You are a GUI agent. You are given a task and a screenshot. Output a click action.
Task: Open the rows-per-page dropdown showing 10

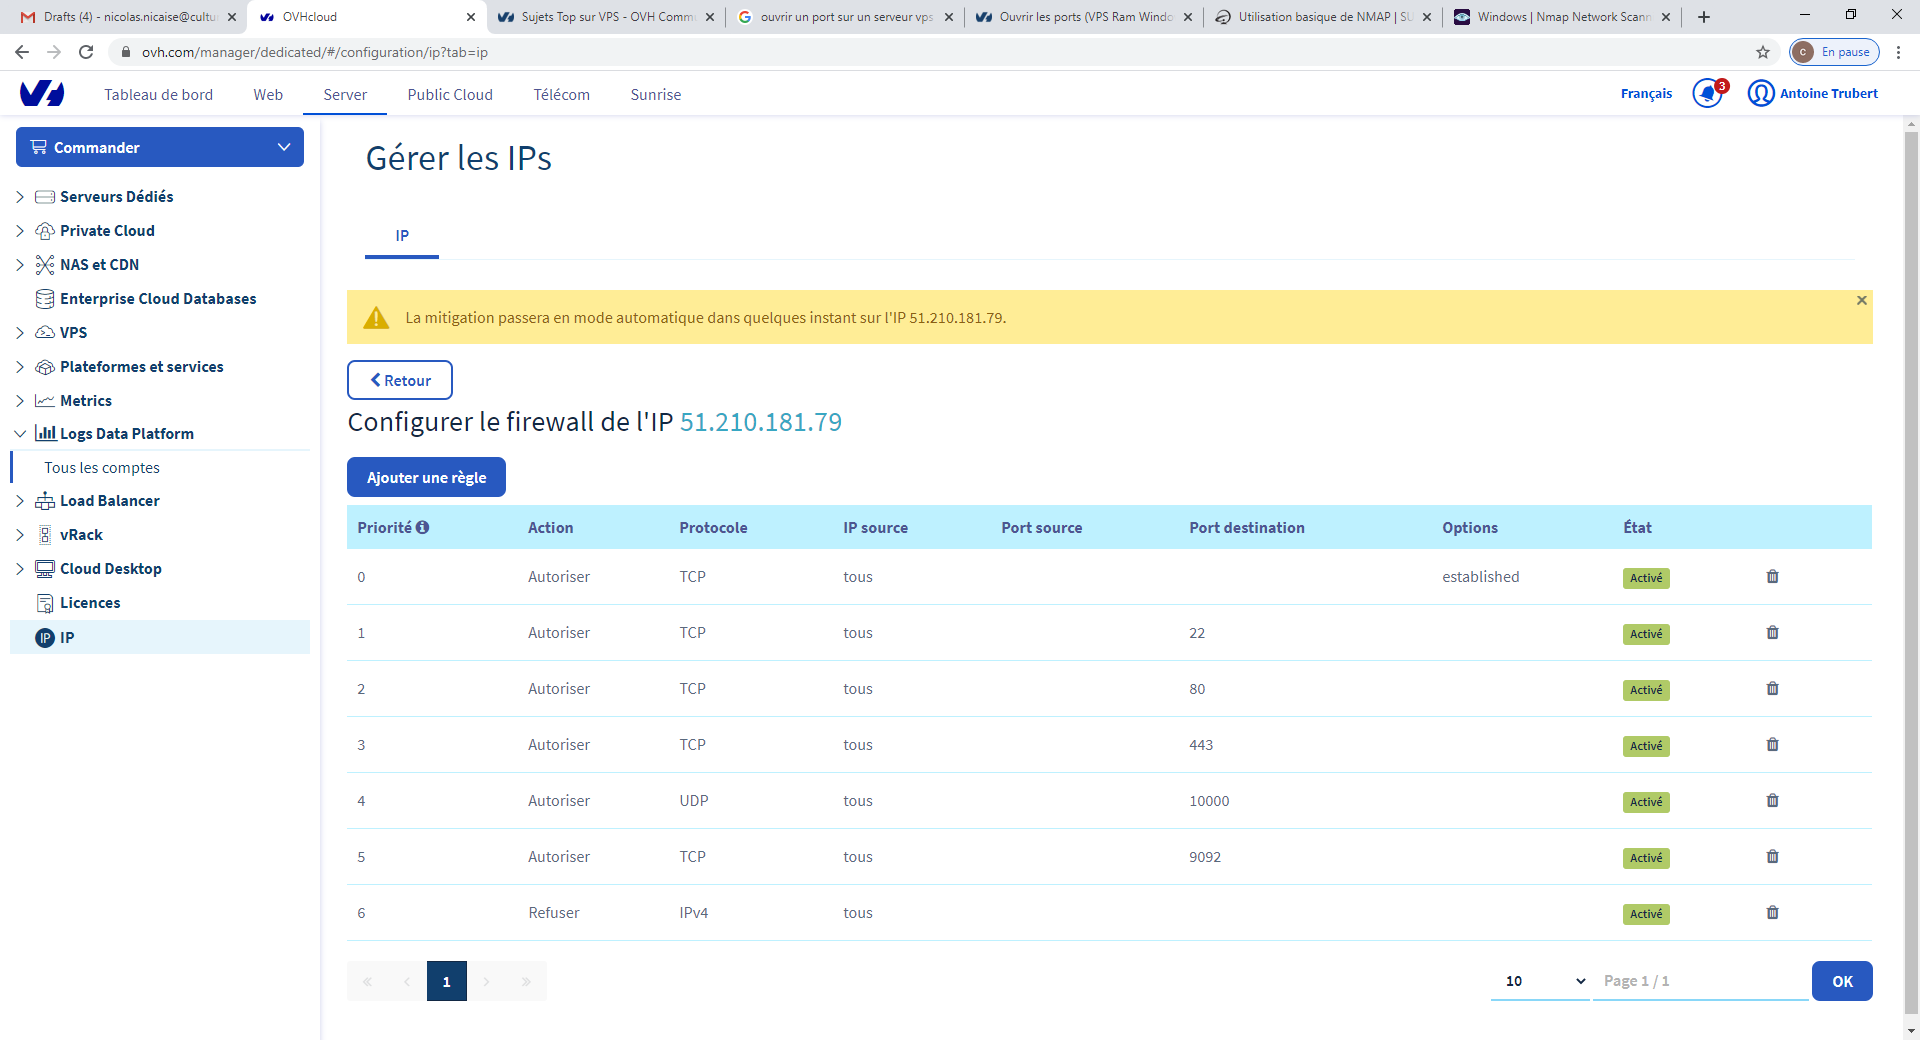pos(1540,981)
